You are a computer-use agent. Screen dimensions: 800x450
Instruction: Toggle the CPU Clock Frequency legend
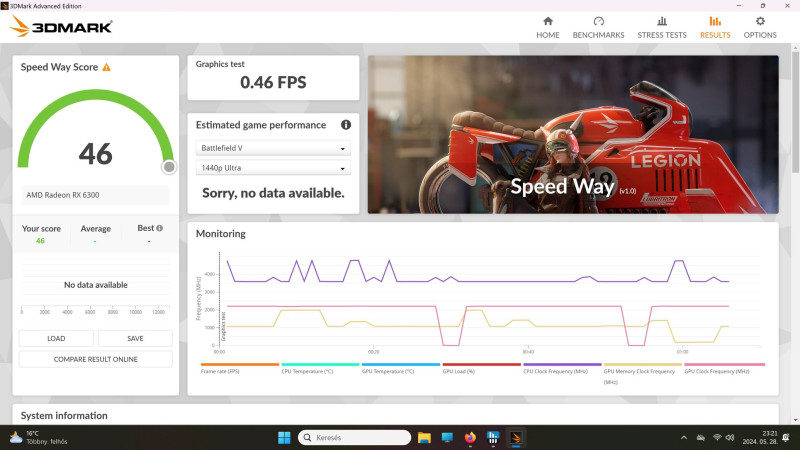pyautogui.click(x=562, y=368)
